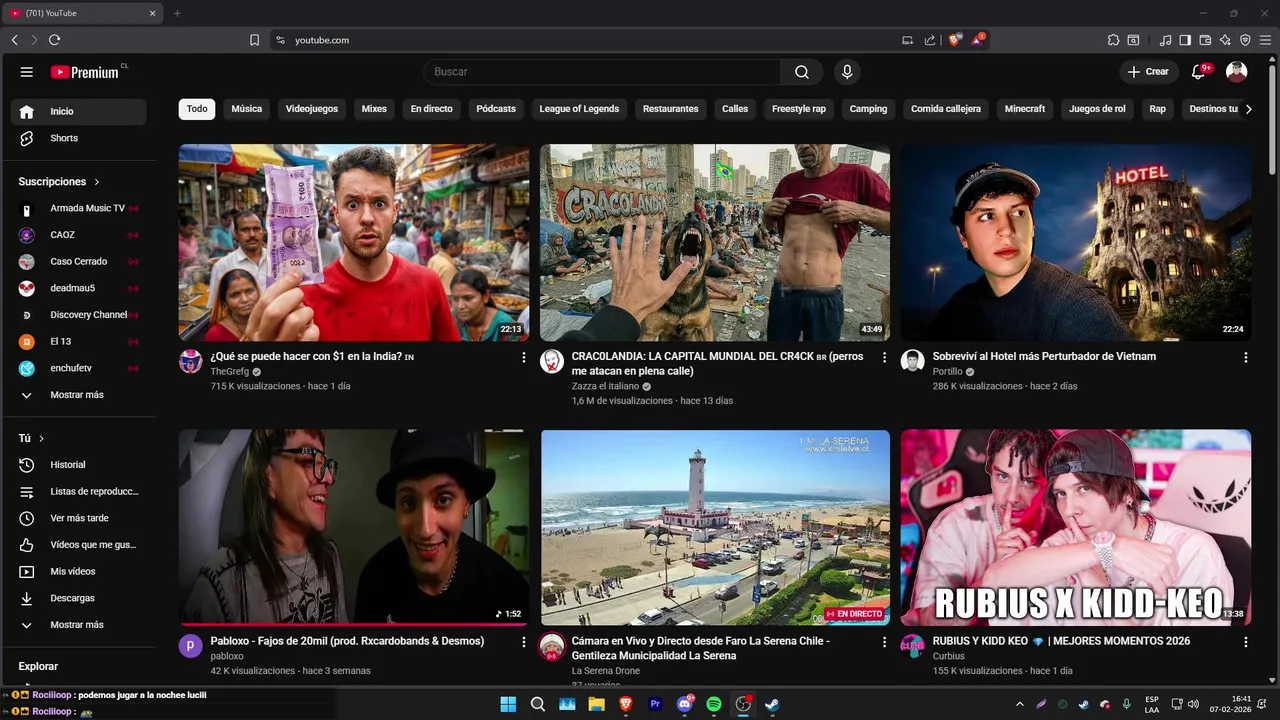The height and width of the screenshot is (720, 1280).
Task: Expand the Tú section
Action: 31,438
